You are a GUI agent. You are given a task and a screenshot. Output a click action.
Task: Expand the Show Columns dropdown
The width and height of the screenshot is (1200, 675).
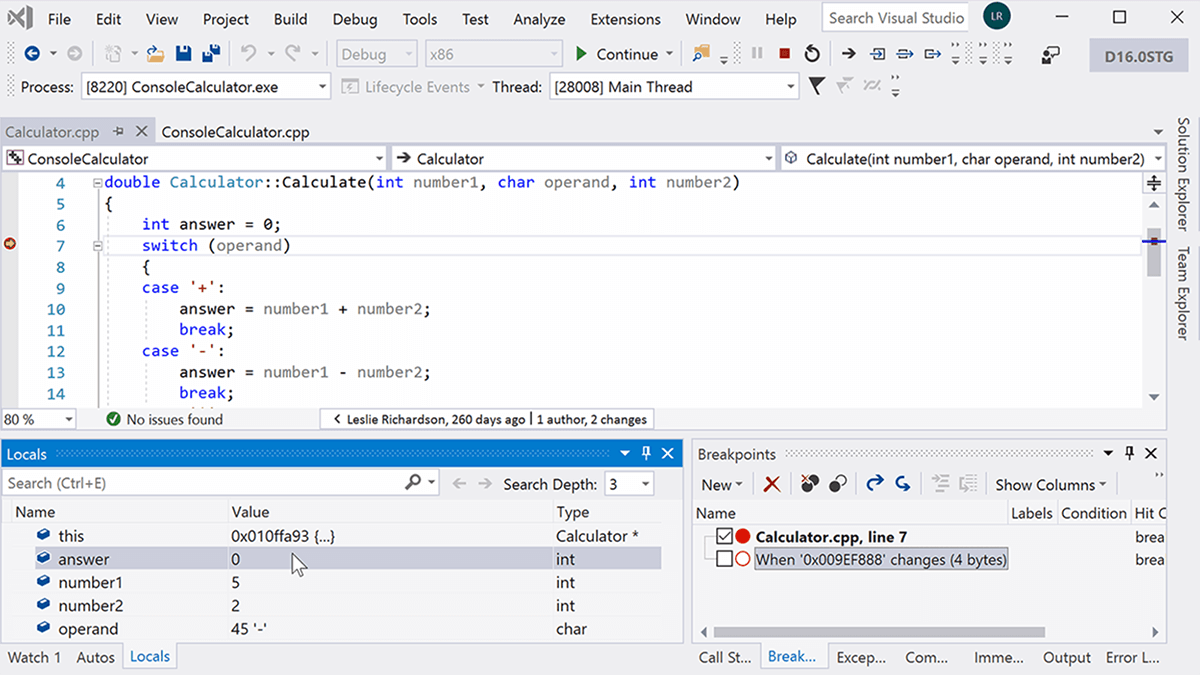[x=1051, y=484]
